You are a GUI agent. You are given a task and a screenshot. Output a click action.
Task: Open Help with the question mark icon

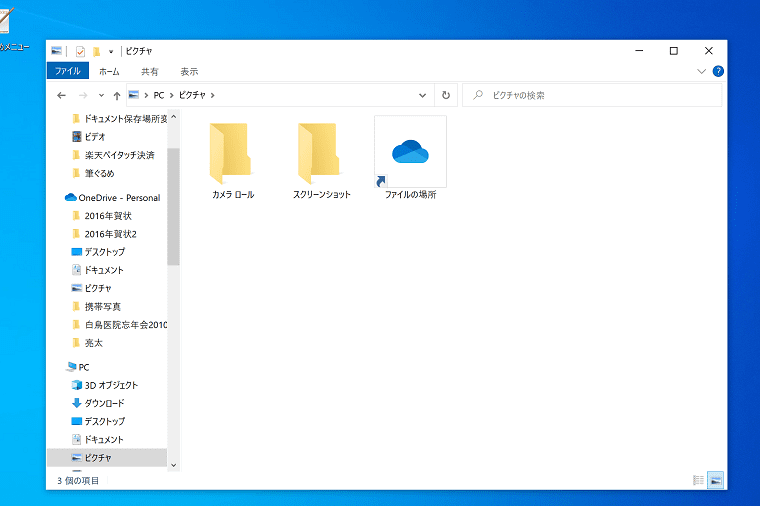click(718, 71)
